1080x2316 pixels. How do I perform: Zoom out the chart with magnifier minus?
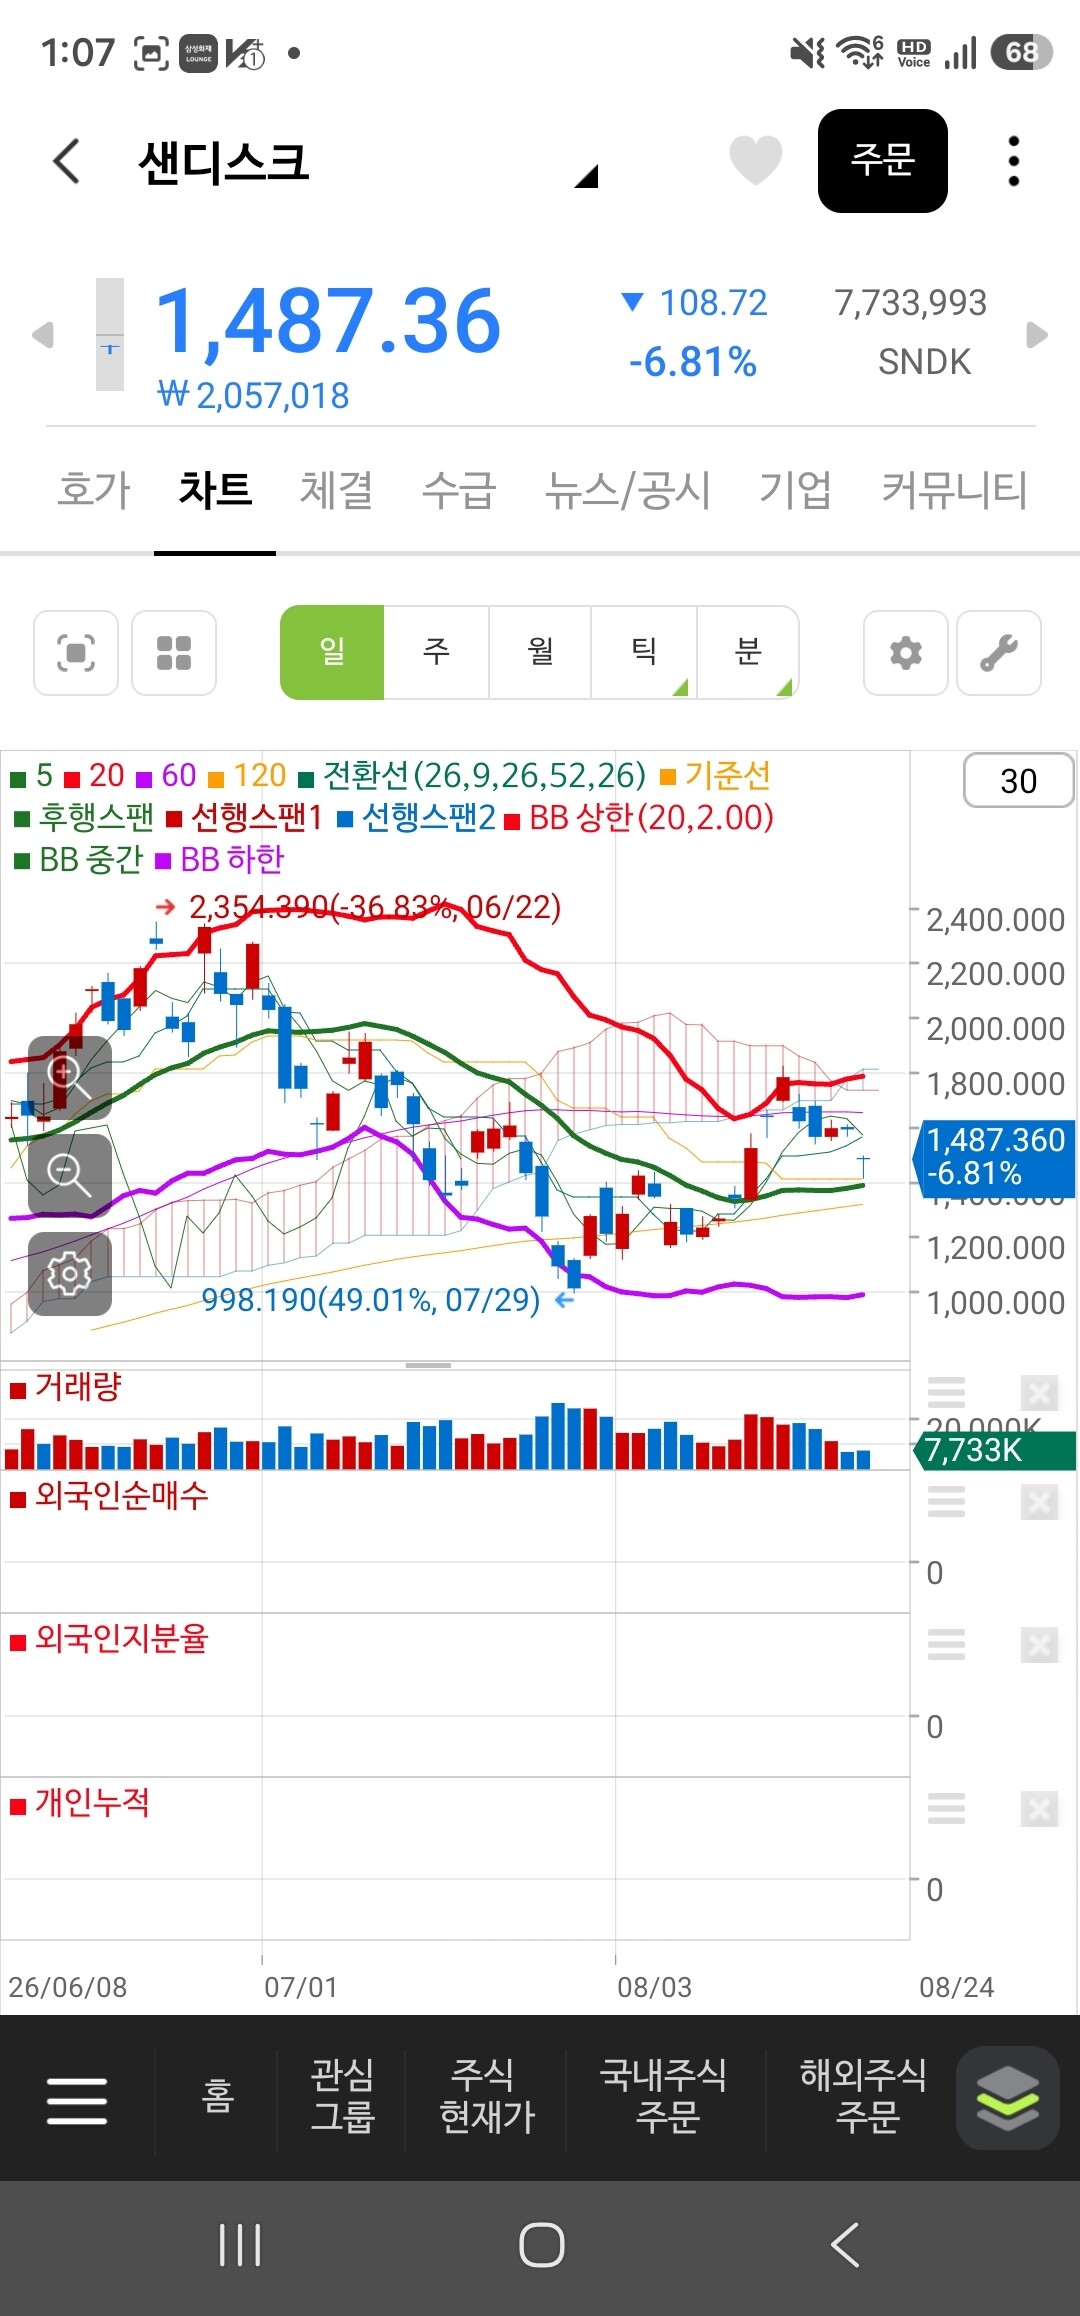tap(69, 1175)
